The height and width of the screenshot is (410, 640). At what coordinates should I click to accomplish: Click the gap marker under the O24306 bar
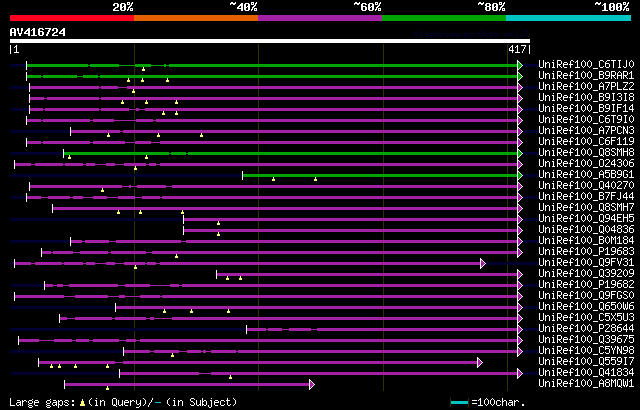136,168
